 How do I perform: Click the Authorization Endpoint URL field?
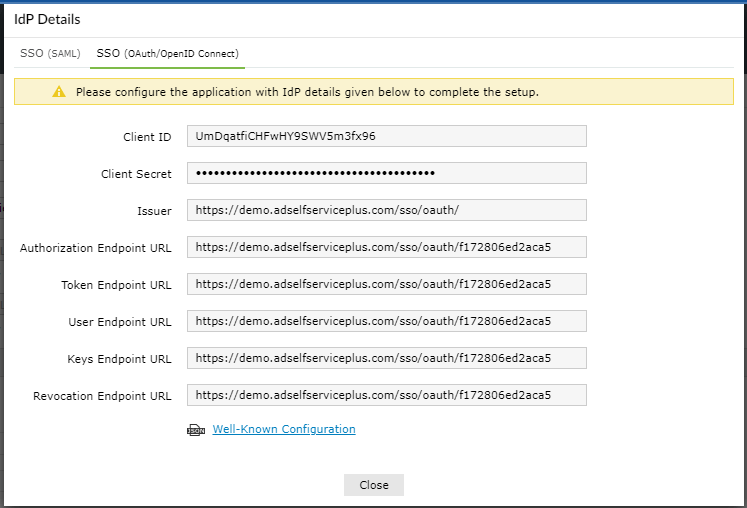pos(386,247)
